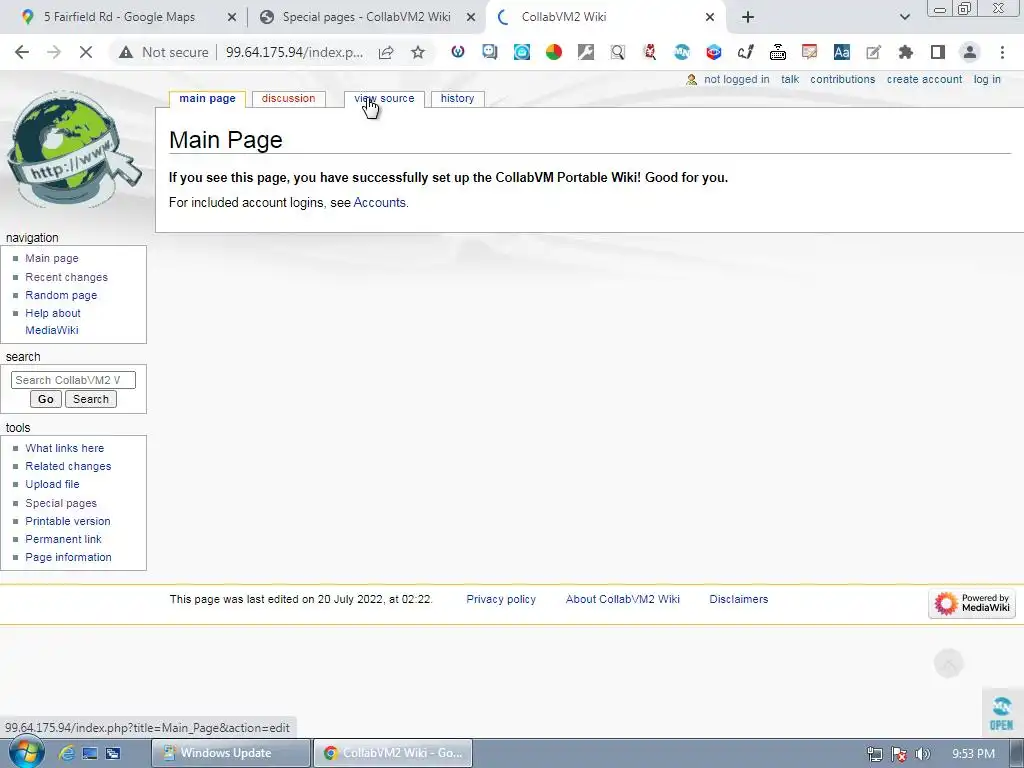
Task: Click the magnifying glass extension icon
Action: (x=618, y=52)
